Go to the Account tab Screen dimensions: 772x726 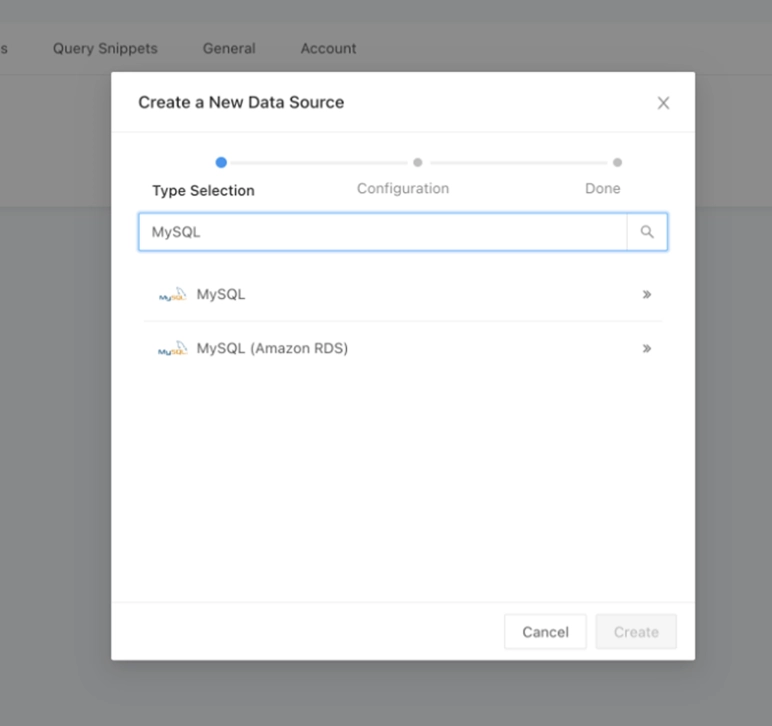[x=328, y=48]
